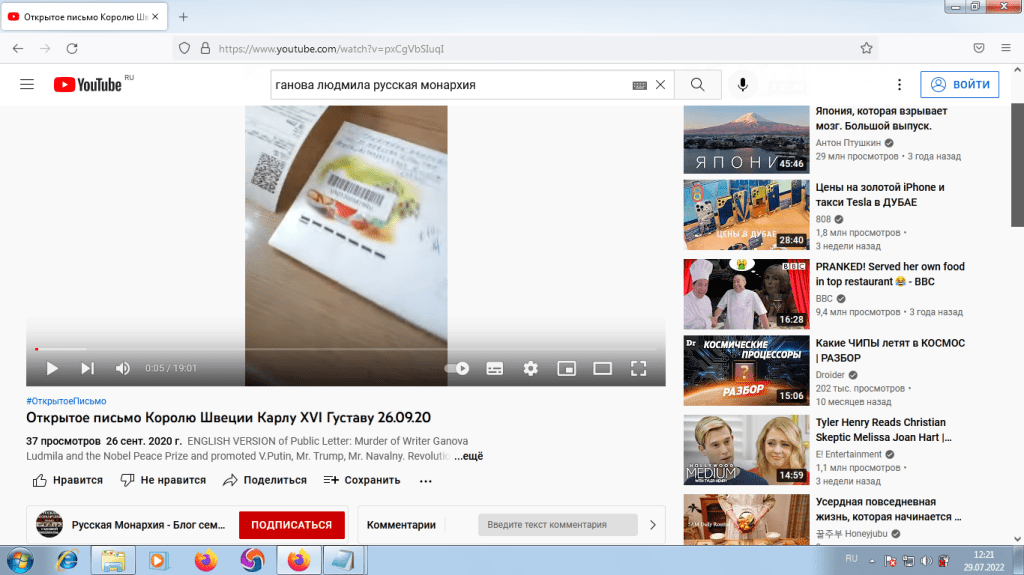Enter fullscreen mode

[638, 368]
